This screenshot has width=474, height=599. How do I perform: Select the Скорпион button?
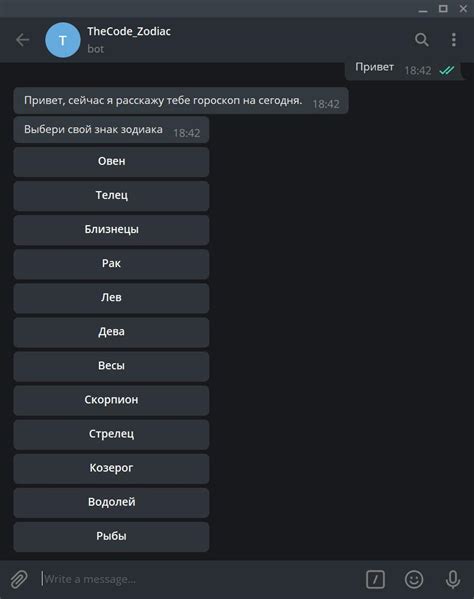111,400
